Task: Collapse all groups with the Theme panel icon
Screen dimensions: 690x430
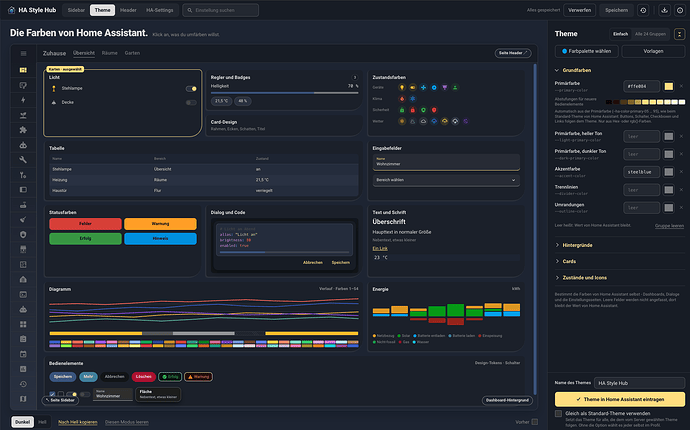Action: click(x=679, y=34)
